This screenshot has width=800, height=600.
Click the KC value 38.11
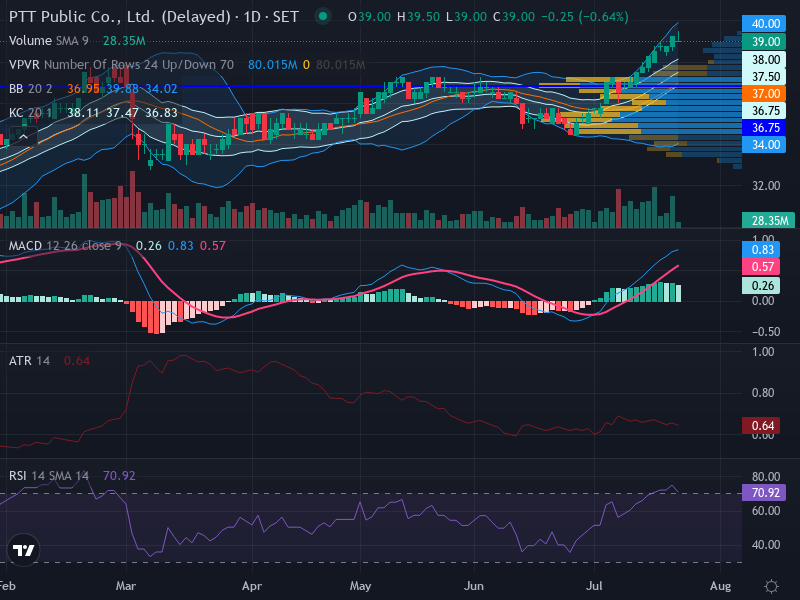click(x=83, y=113)
